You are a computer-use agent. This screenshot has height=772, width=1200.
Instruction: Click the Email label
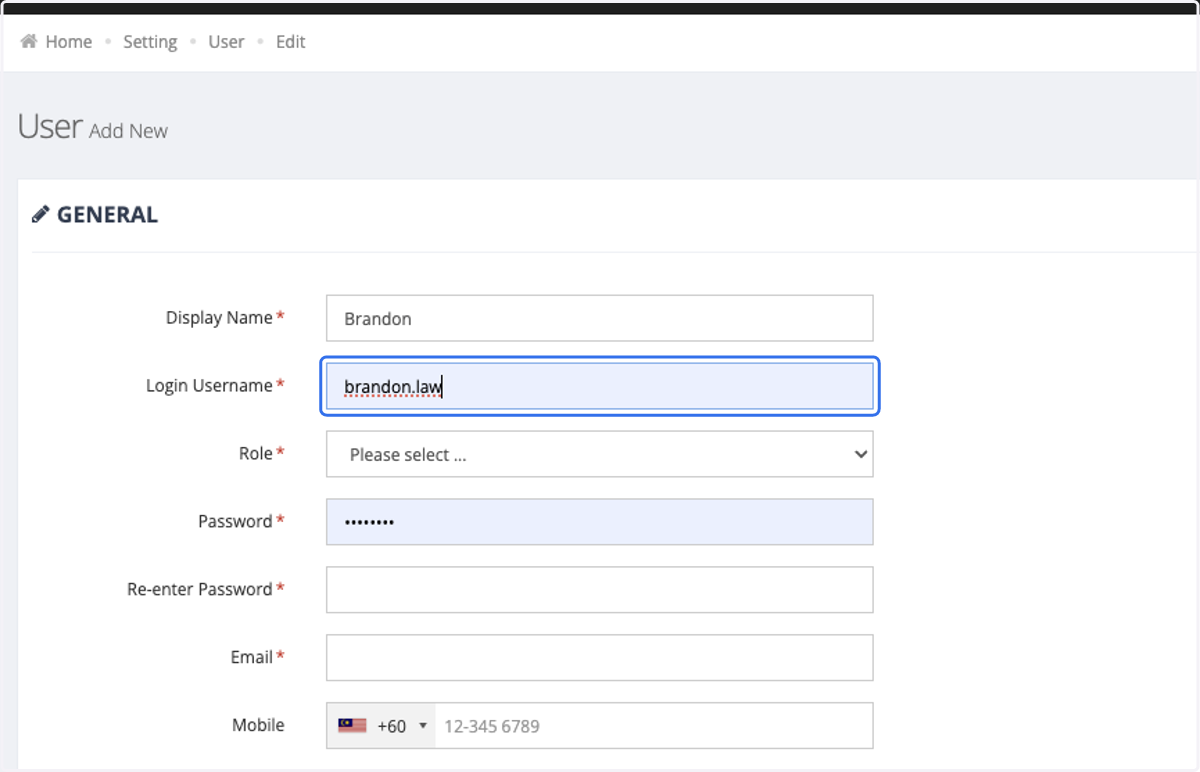pos(251,657)
